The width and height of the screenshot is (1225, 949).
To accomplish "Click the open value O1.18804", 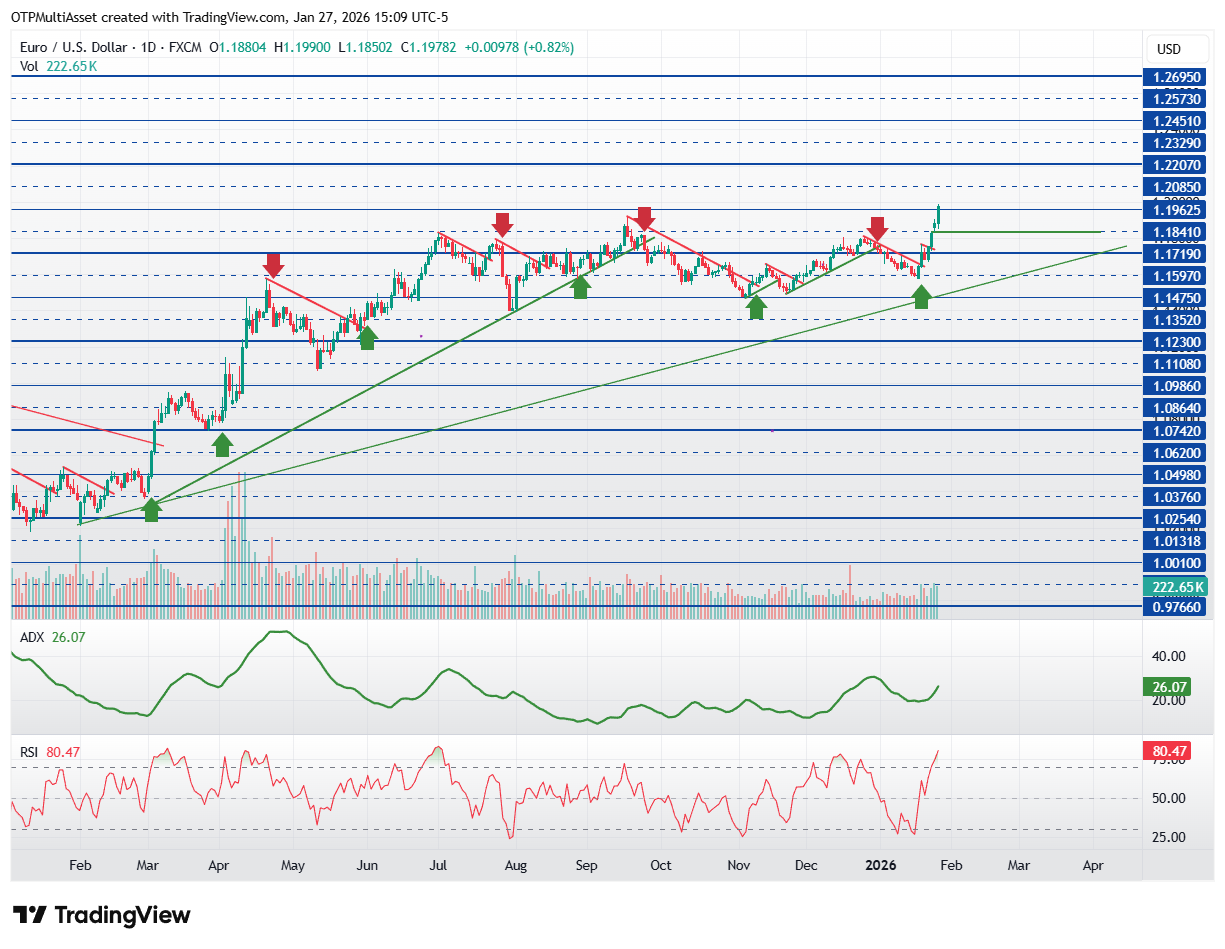I will click(239, 47).
